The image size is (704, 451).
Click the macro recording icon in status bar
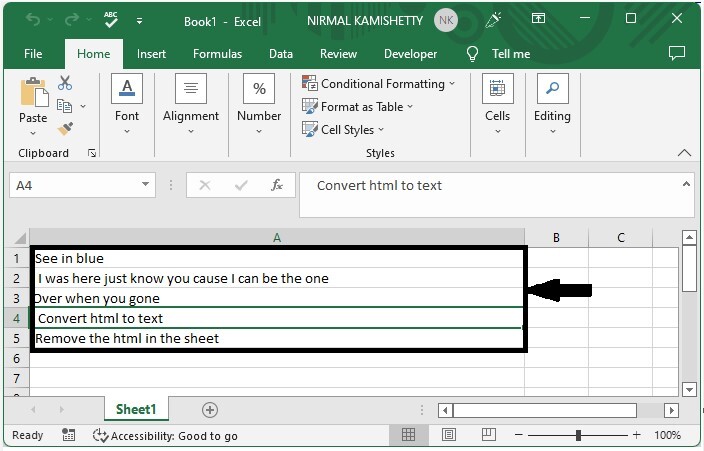pos(68,435)
